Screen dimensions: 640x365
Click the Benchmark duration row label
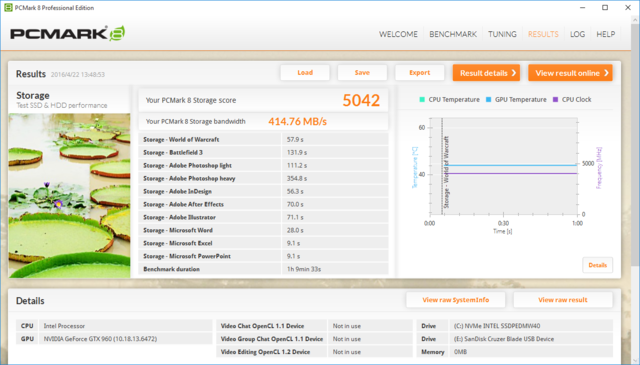coord(171,269)
